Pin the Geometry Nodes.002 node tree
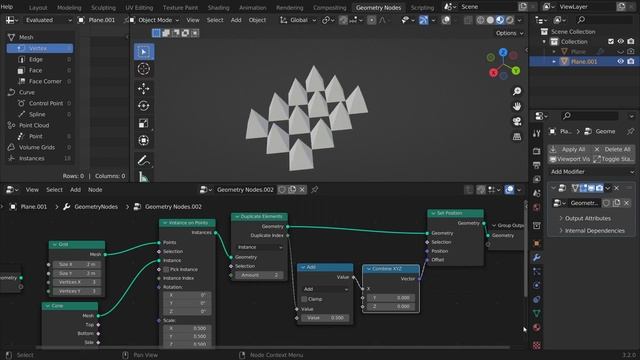The image size is (640, 360). [315, 189]
